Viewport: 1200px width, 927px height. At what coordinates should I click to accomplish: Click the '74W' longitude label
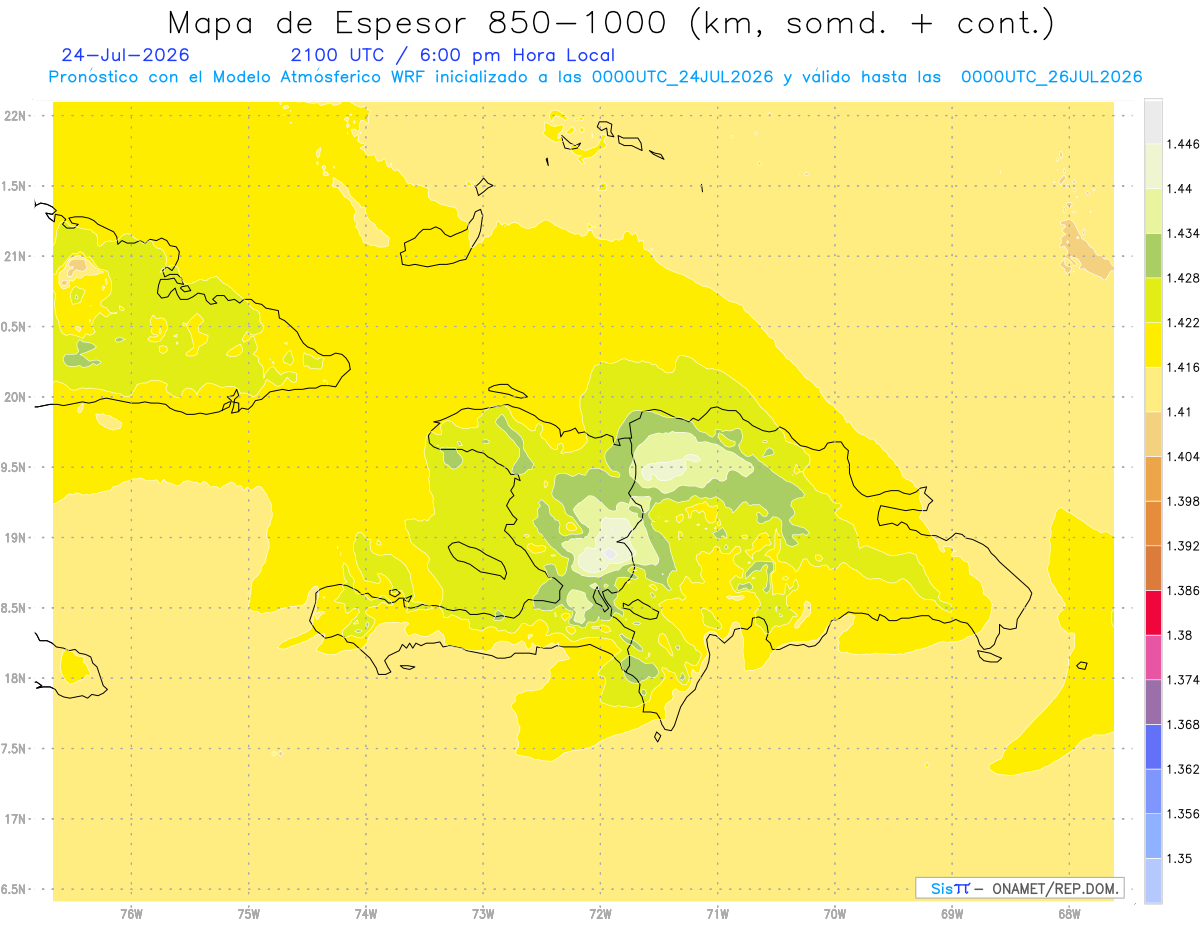tap(366, 914)
